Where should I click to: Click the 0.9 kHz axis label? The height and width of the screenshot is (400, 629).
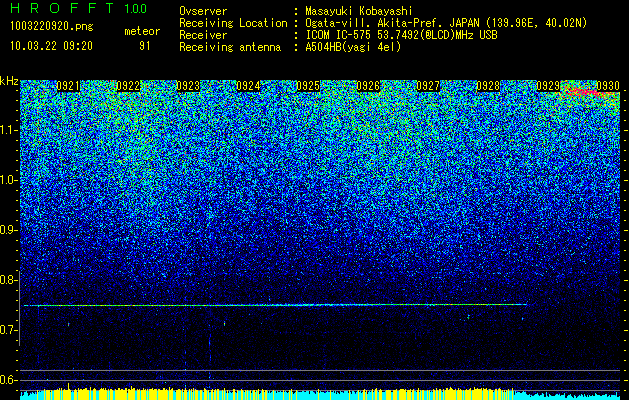pyautogui.click(x=9, y=230)
